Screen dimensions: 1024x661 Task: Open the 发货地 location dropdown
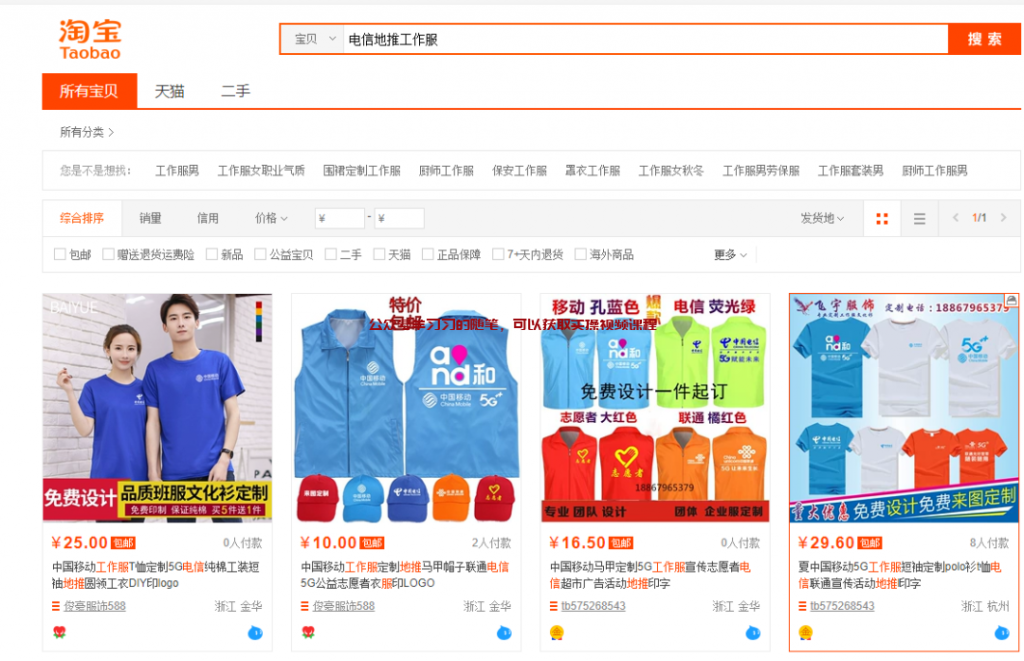coord(822,218)
